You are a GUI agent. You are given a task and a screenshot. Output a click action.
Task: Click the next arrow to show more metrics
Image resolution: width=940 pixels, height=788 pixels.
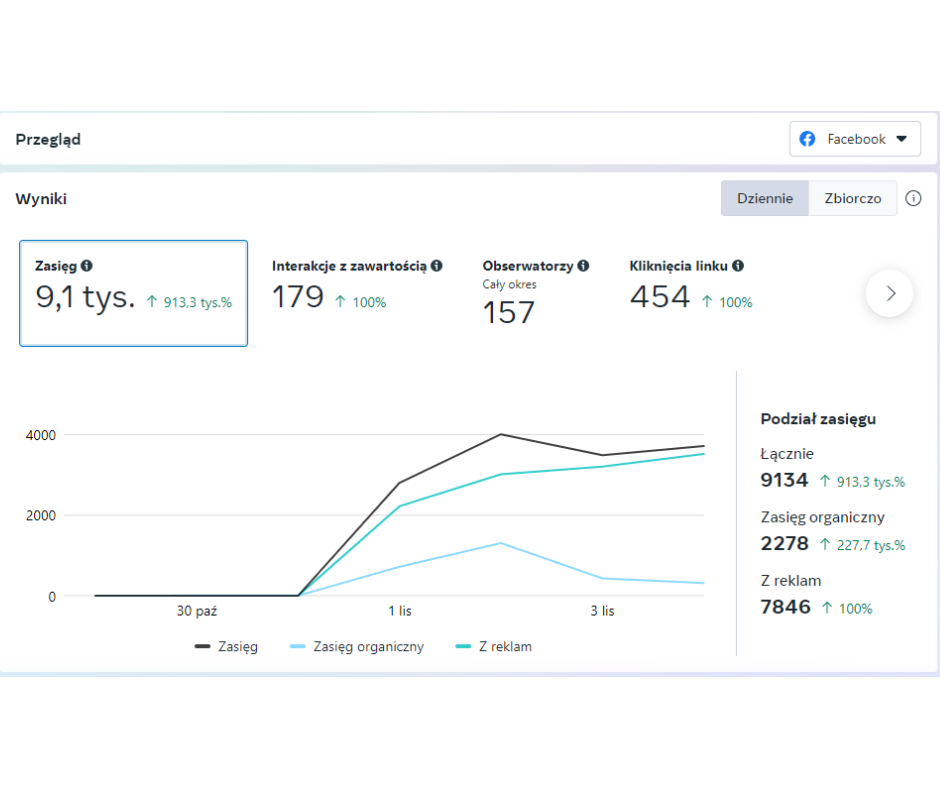pos(890,293)
